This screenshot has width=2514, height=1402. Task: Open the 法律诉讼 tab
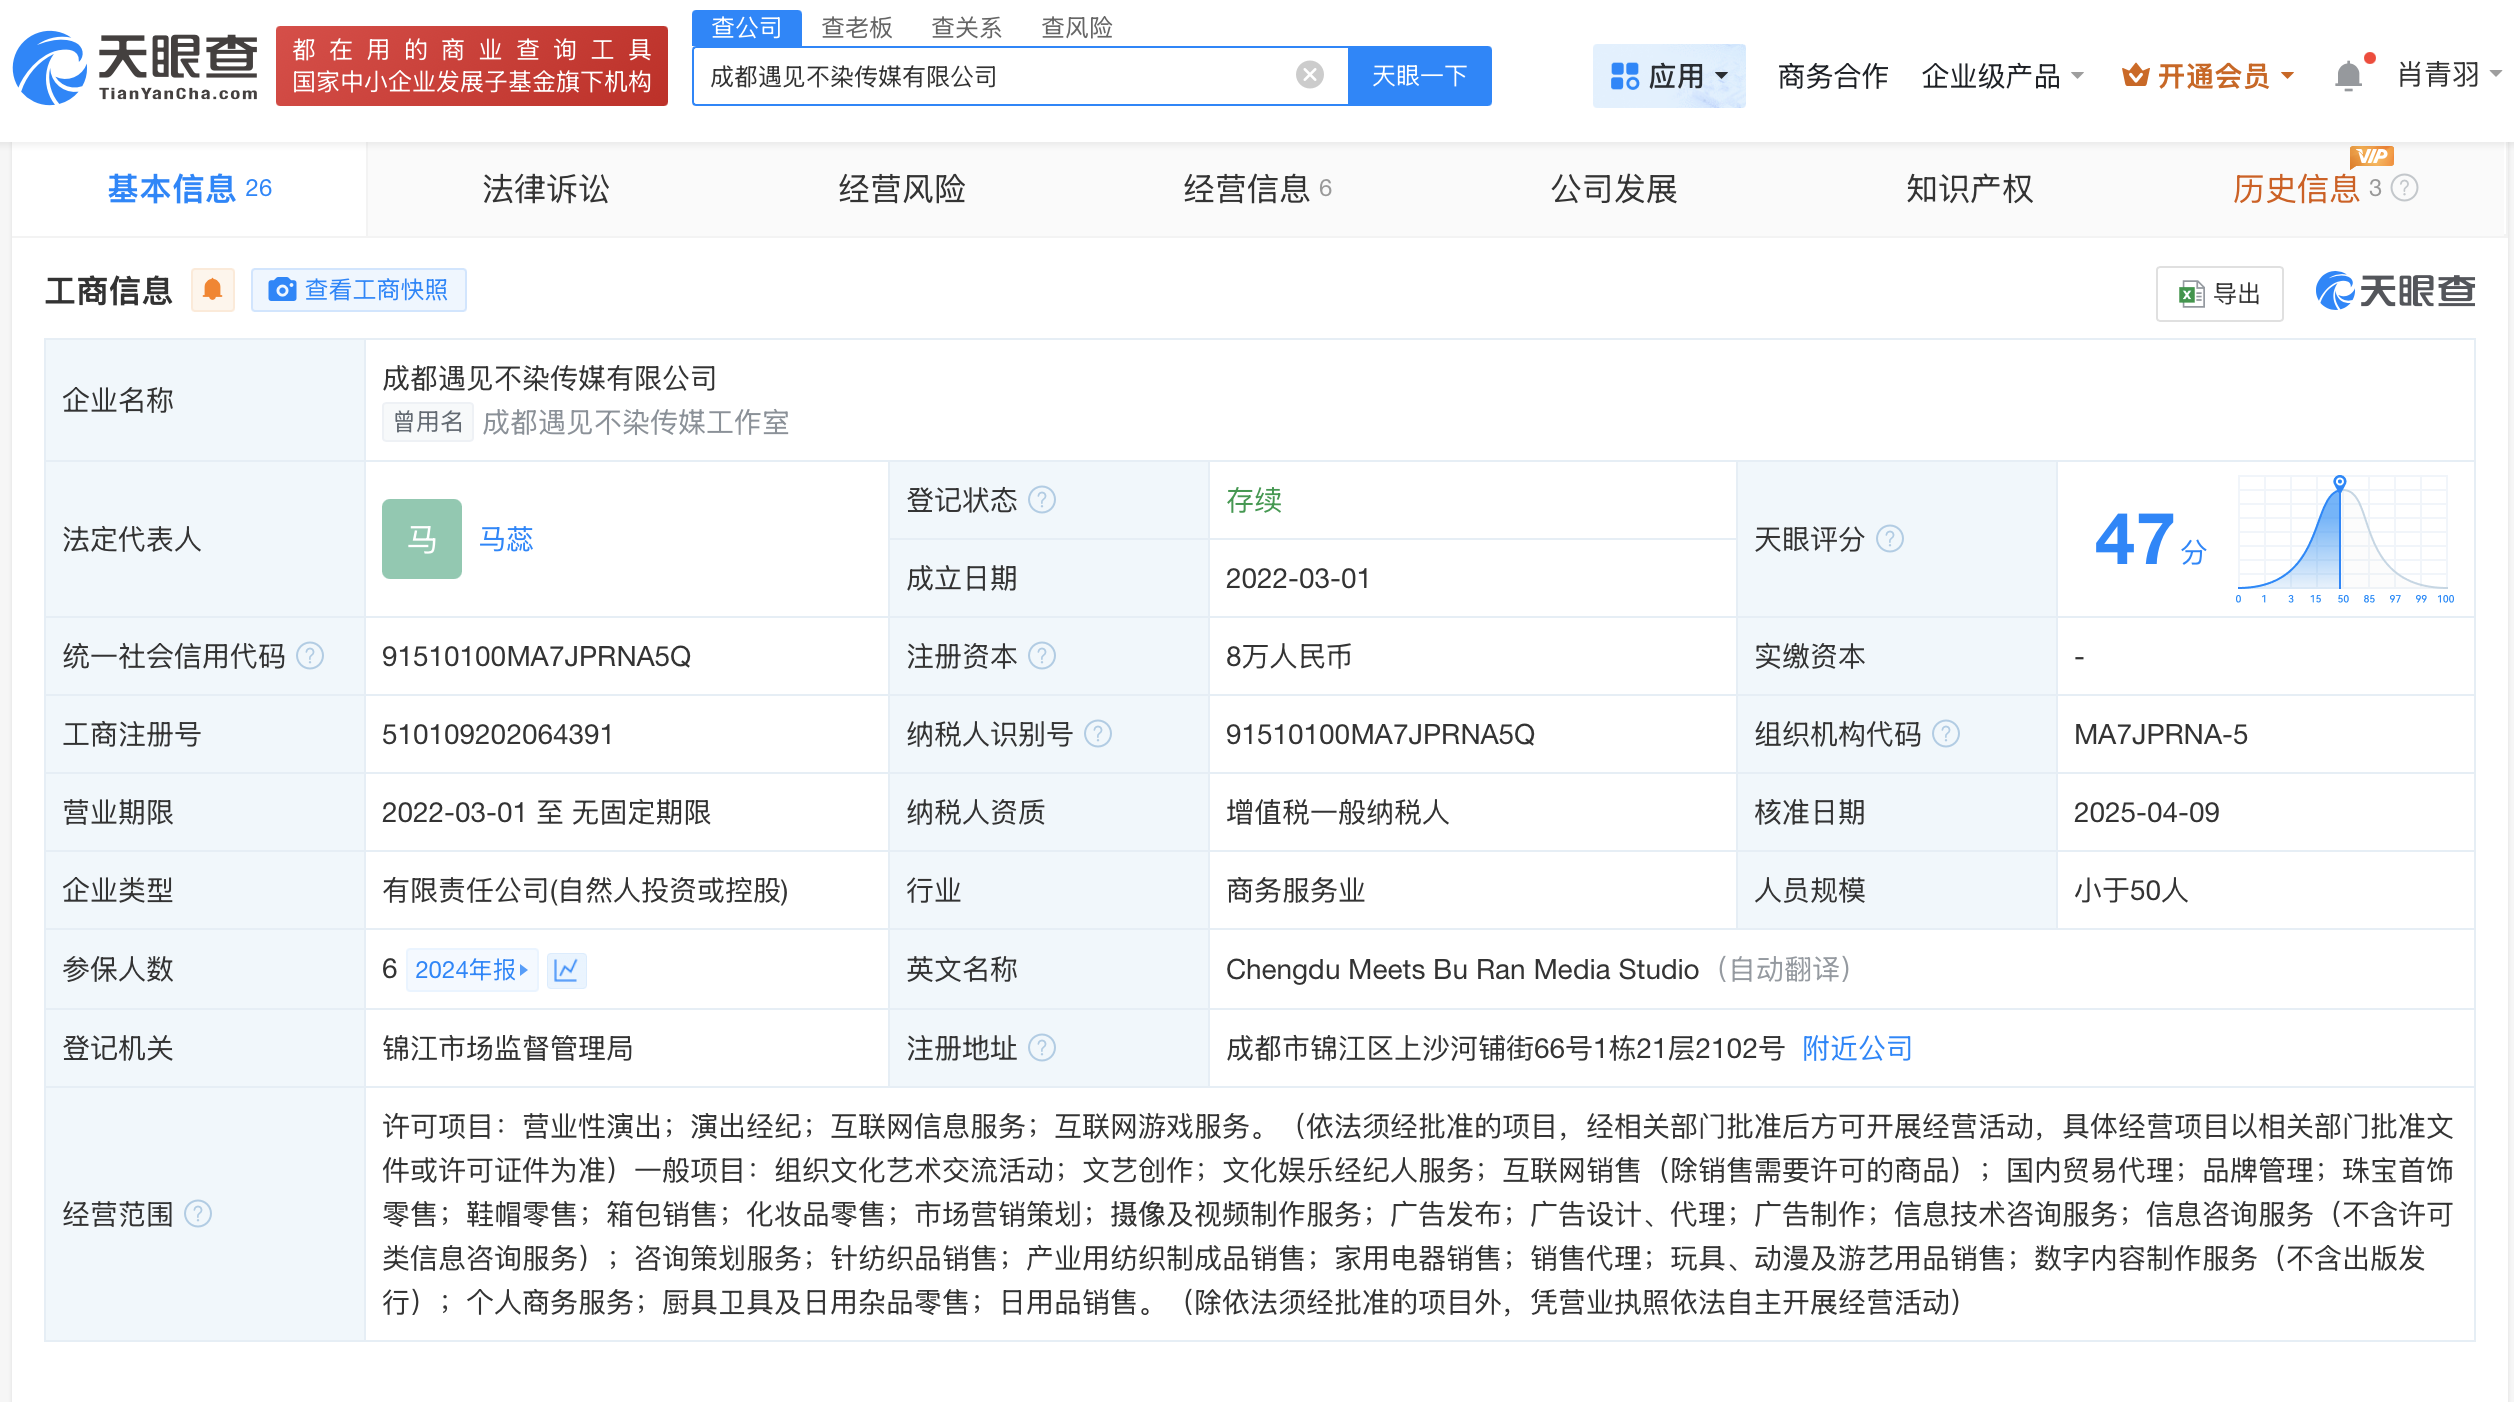click(545, 188)
